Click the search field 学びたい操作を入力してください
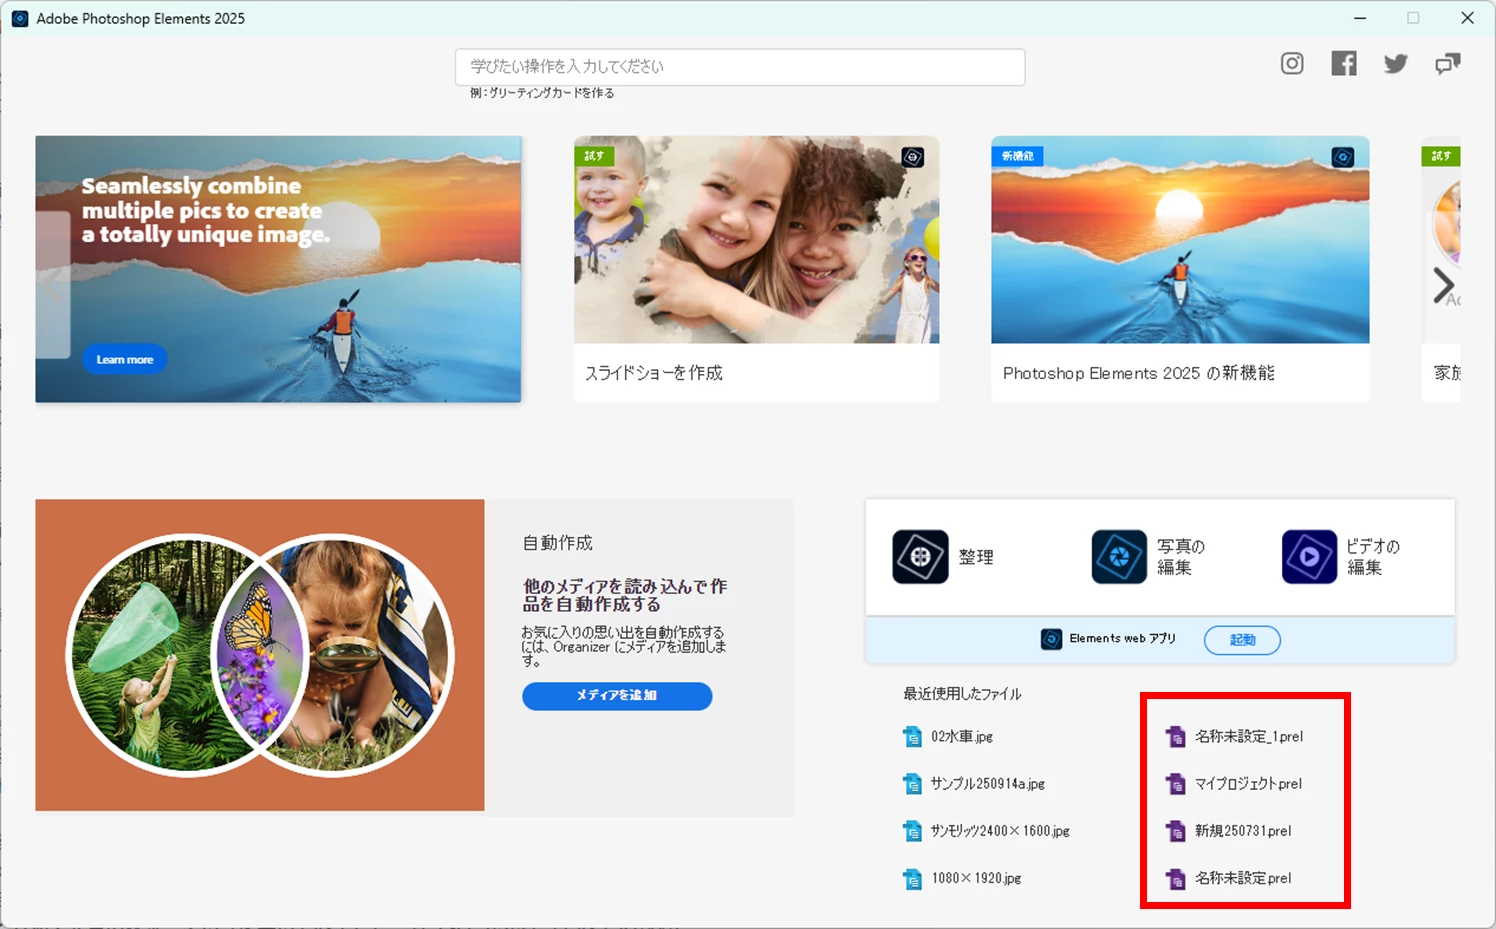Image resolution: width=1496 pixels, height=929 pixels. click(740, 67)
